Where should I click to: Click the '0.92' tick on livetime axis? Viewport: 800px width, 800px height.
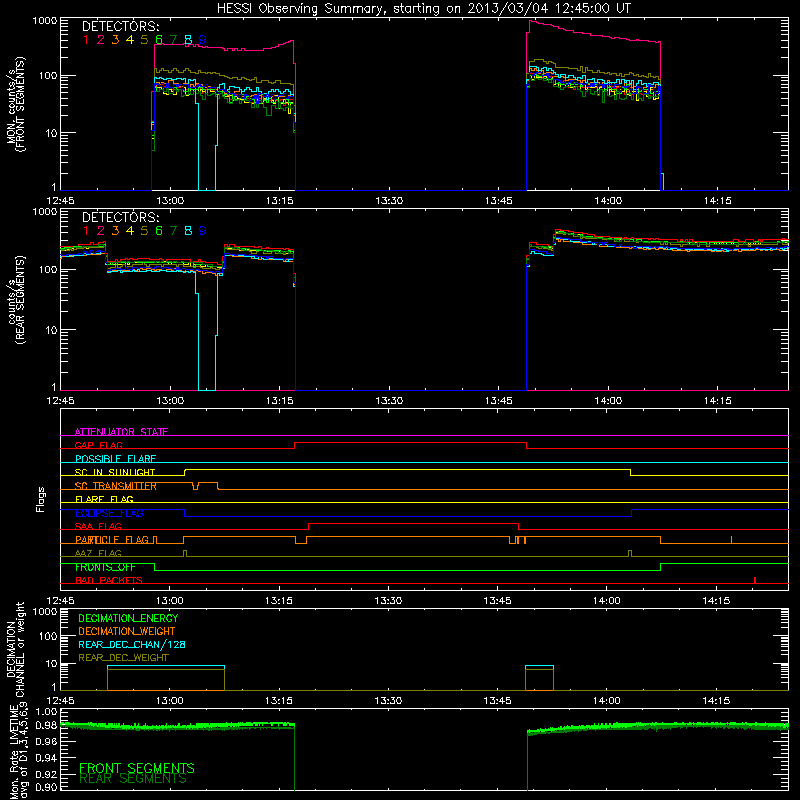47,774
